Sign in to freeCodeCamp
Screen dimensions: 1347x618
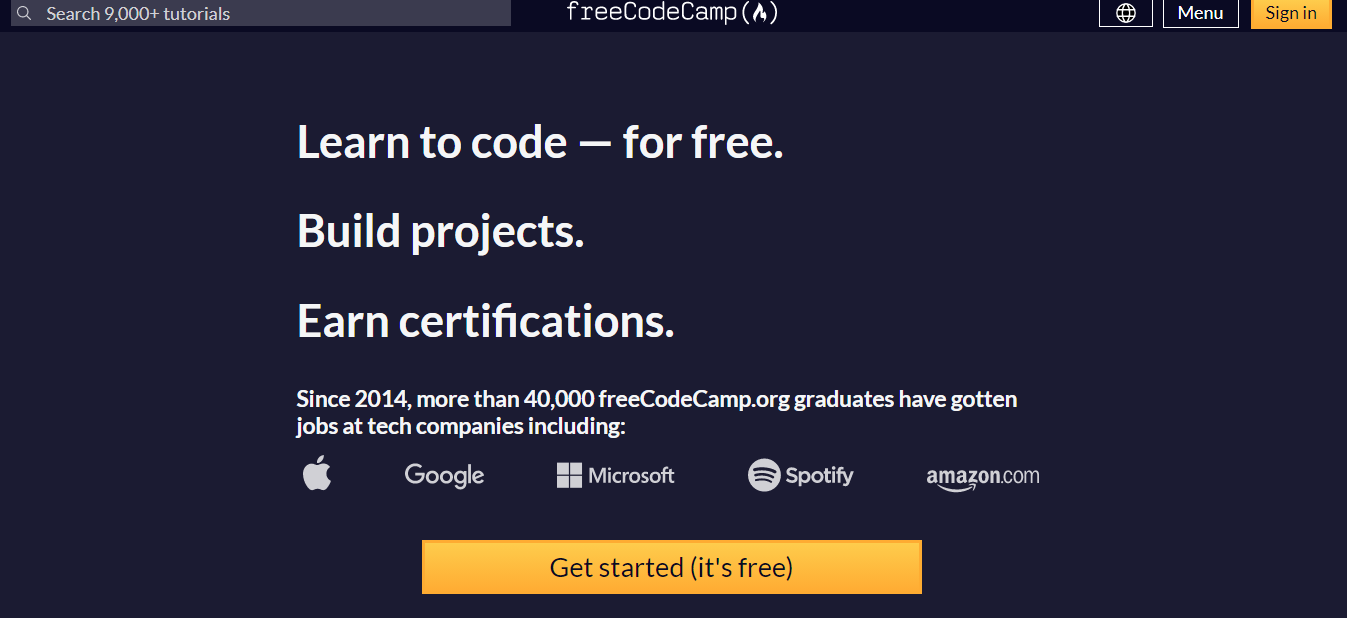pyautogui.click(x=1290, y=13)
